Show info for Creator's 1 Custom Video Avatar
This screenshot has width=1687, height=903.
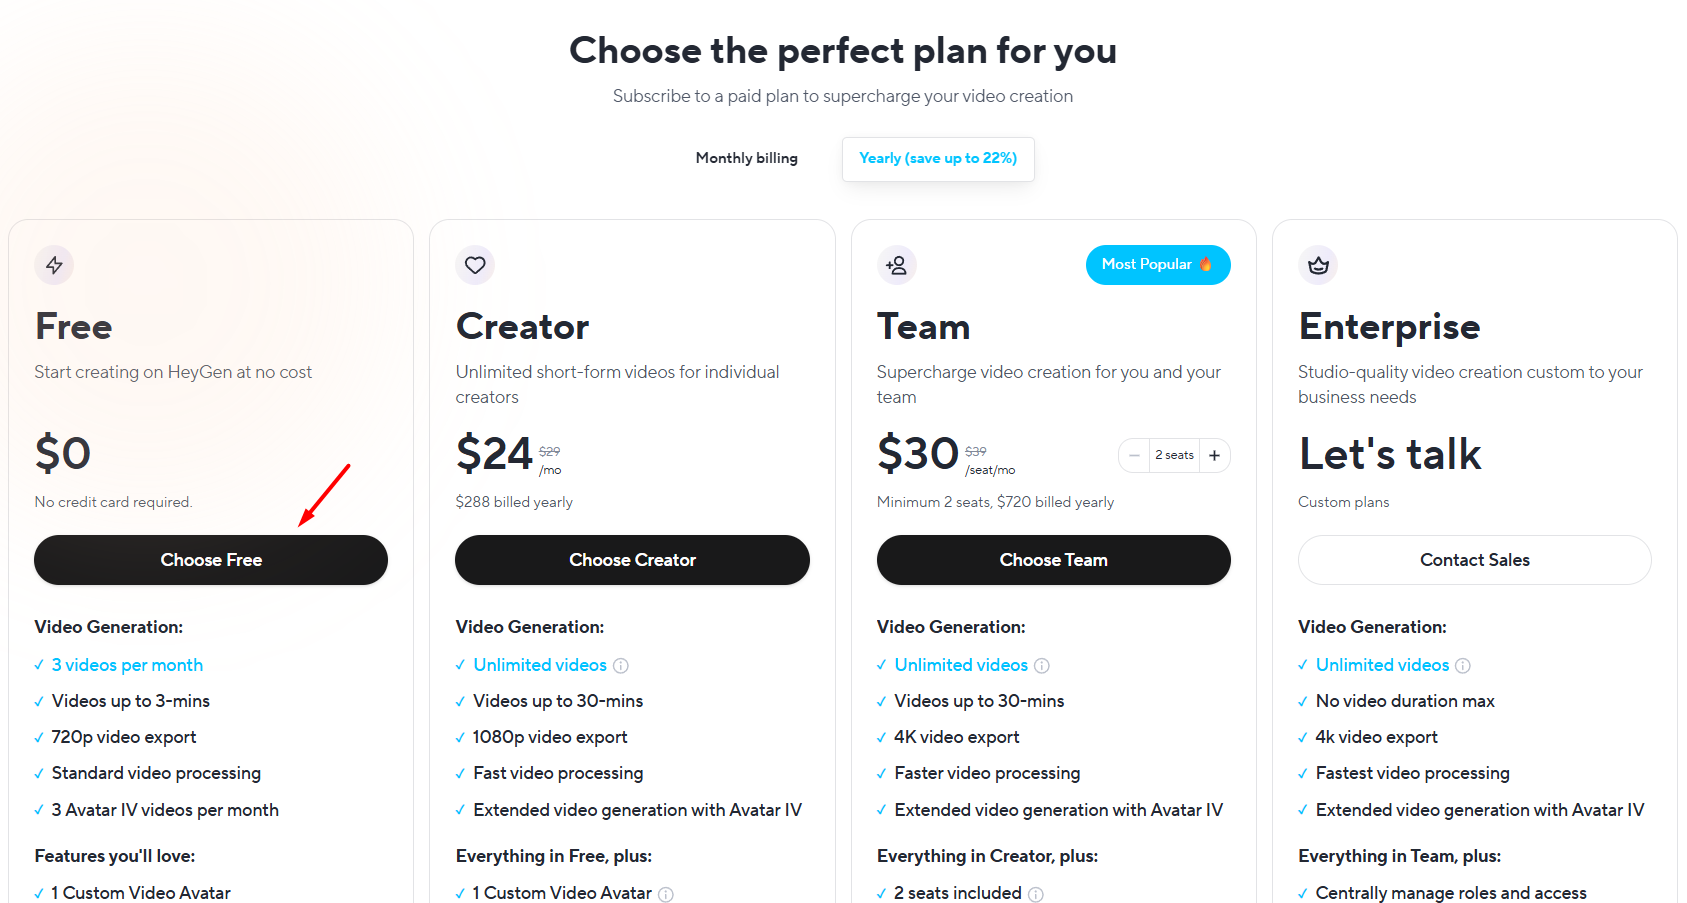[x=666, y=894]
